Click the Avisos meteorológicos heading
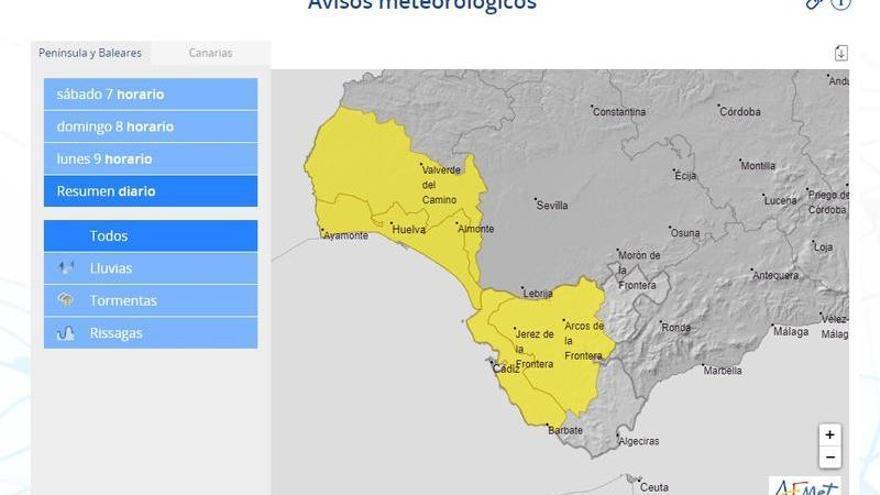The image size is (880, 495). [x=422, y=5]
